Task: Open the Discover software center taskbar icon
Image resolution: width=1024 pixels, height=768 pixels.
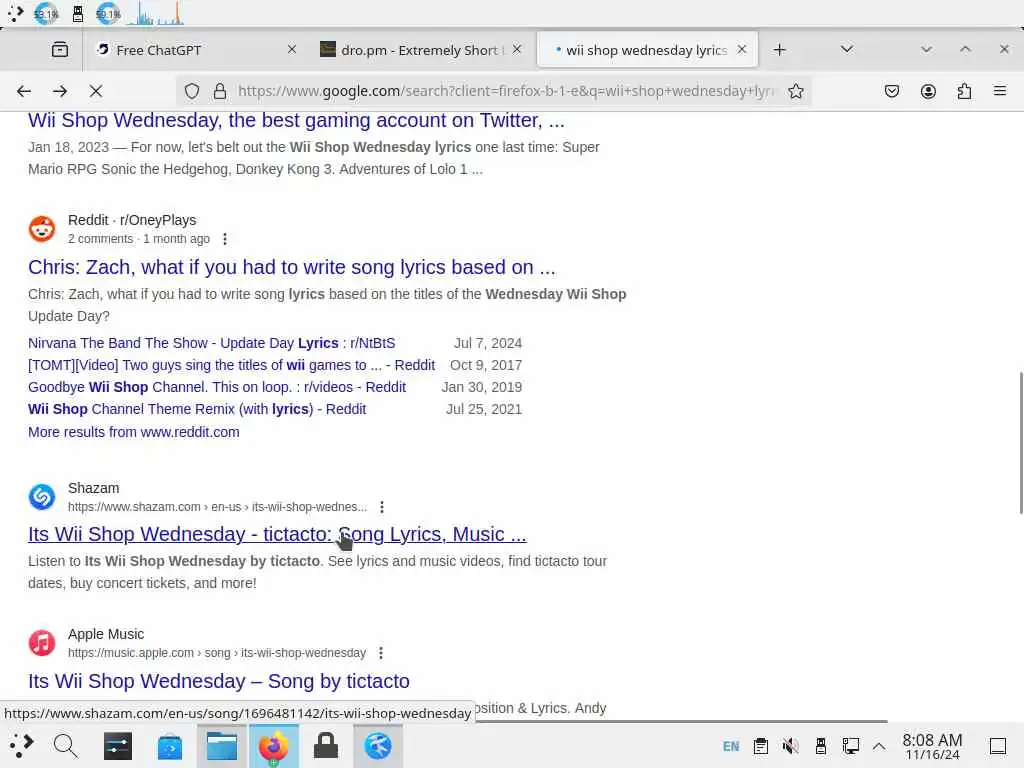Action: pos(170,746)
